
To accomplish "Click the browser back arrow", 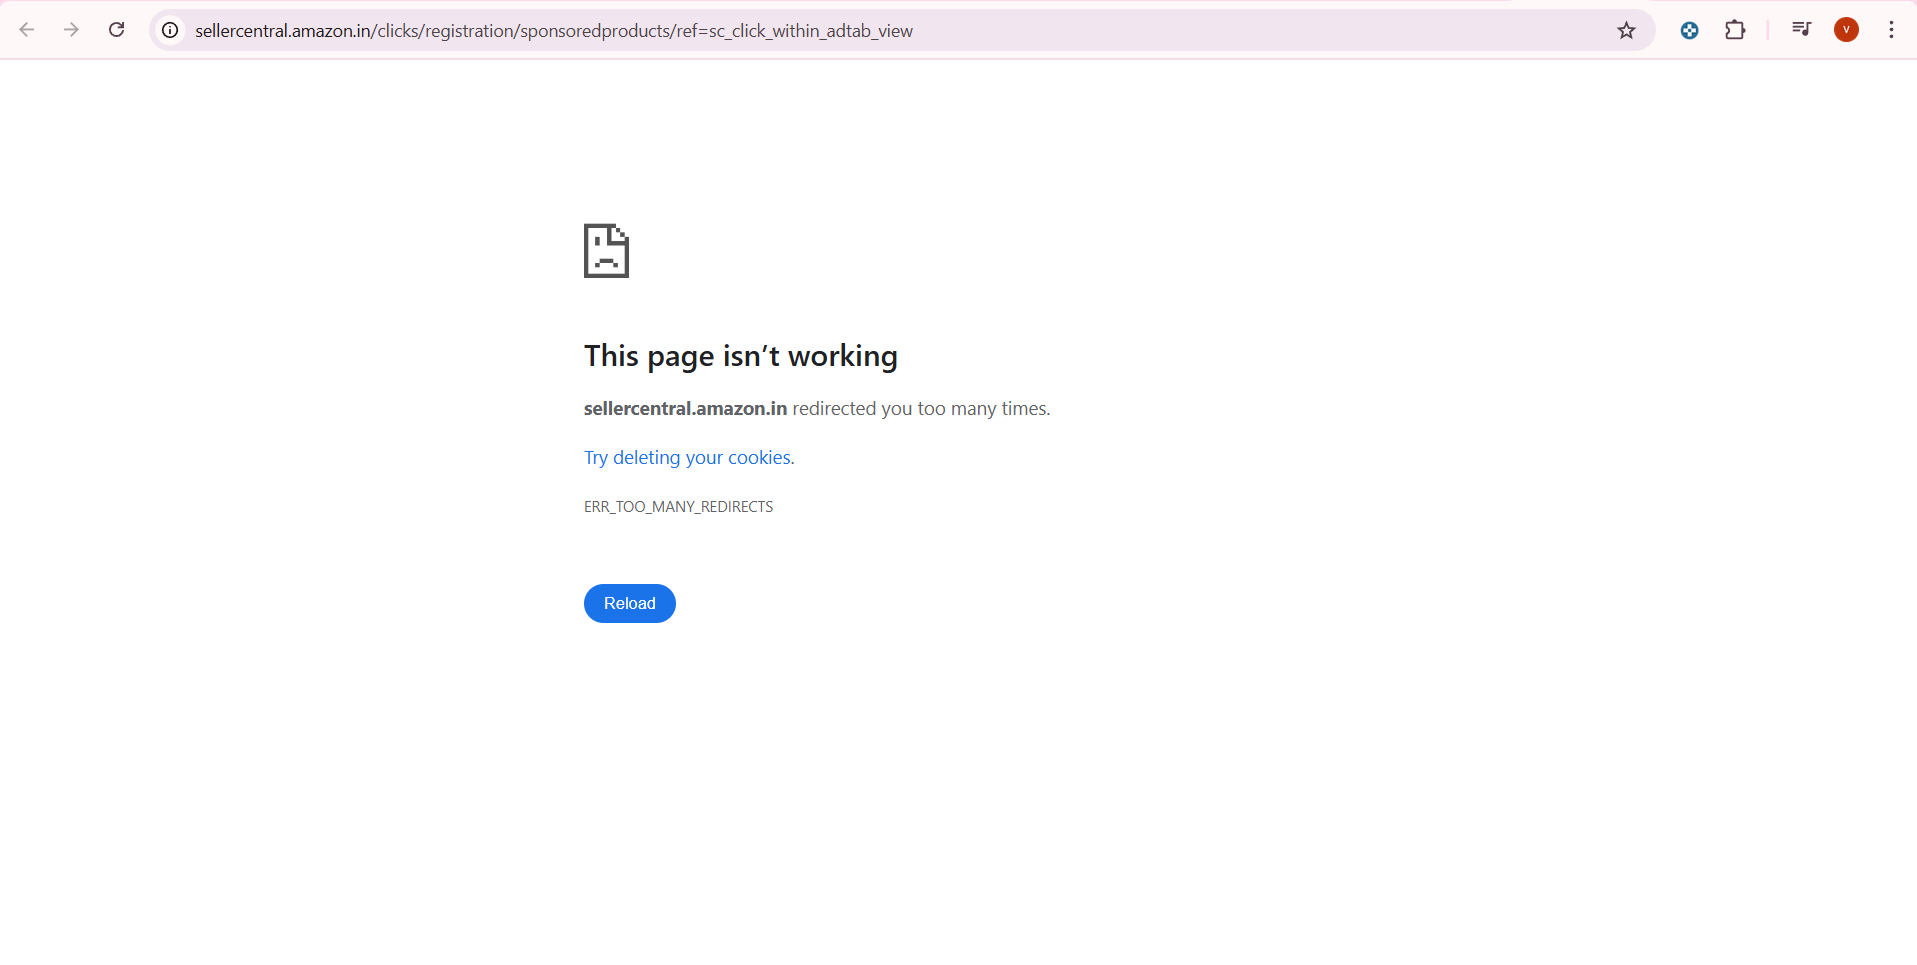I will point(27,30).
